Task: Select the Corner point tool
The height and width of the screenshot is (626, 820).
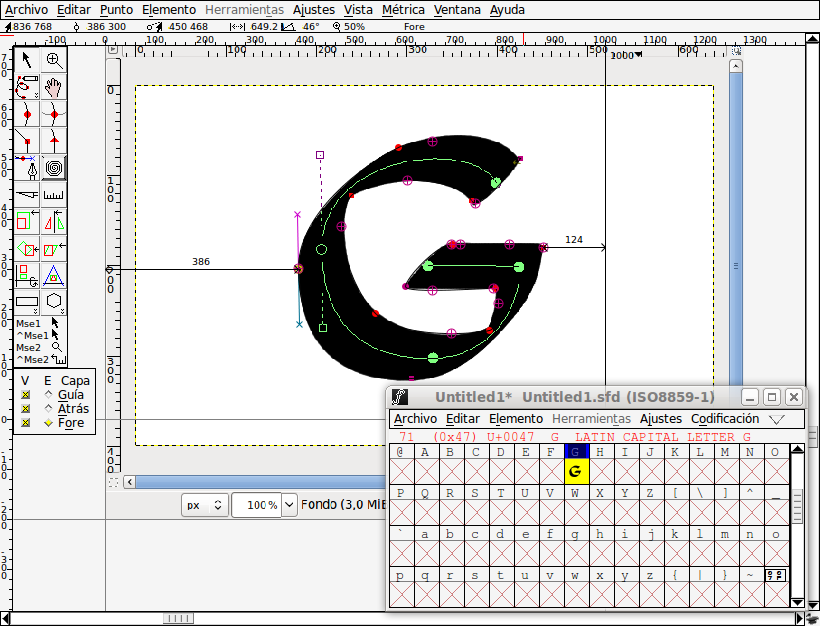Action: [x=27, y=141]
